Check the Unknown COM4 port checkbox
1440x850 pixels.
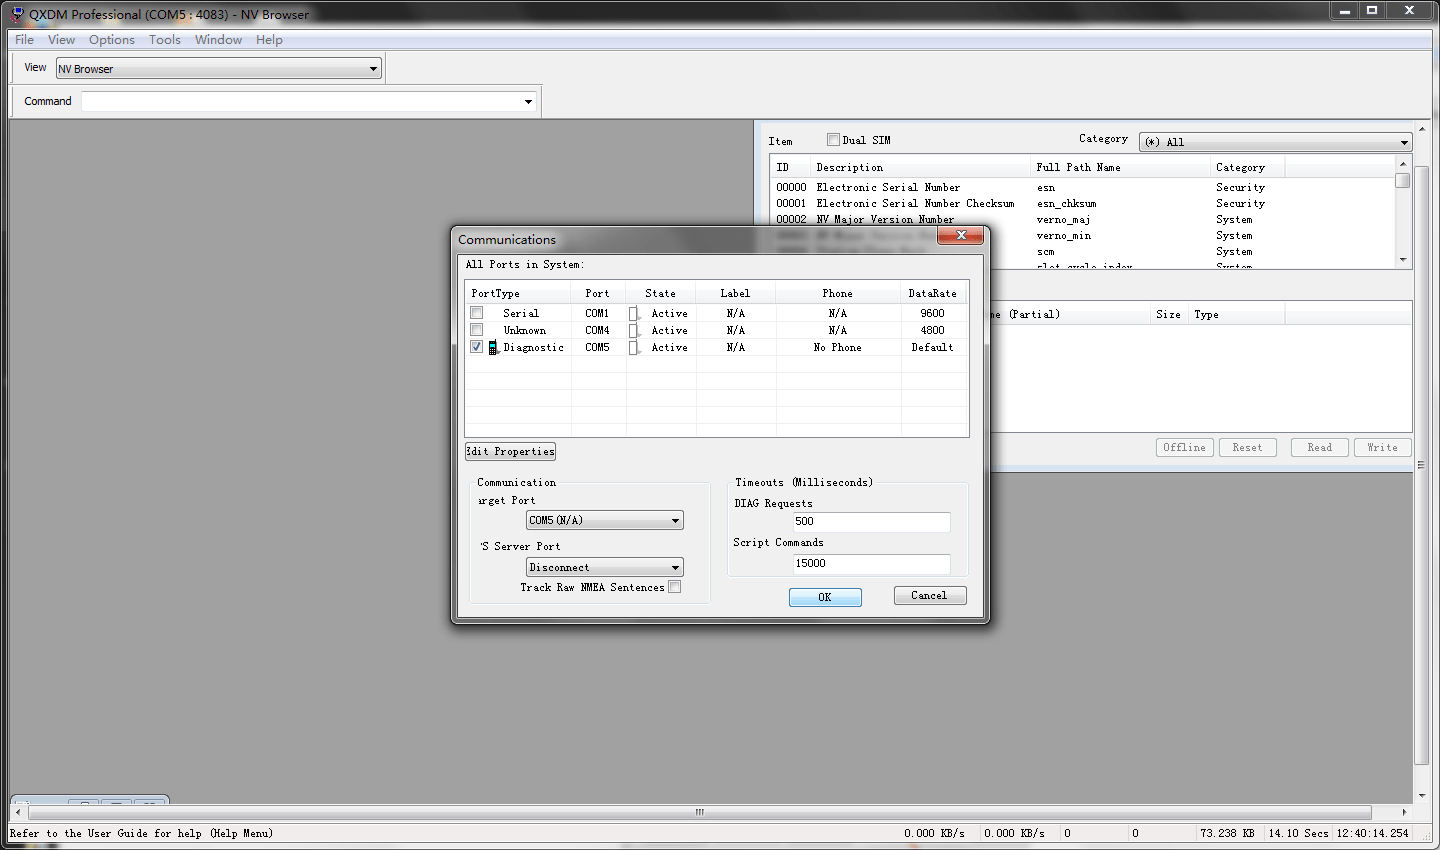(477, 330)
